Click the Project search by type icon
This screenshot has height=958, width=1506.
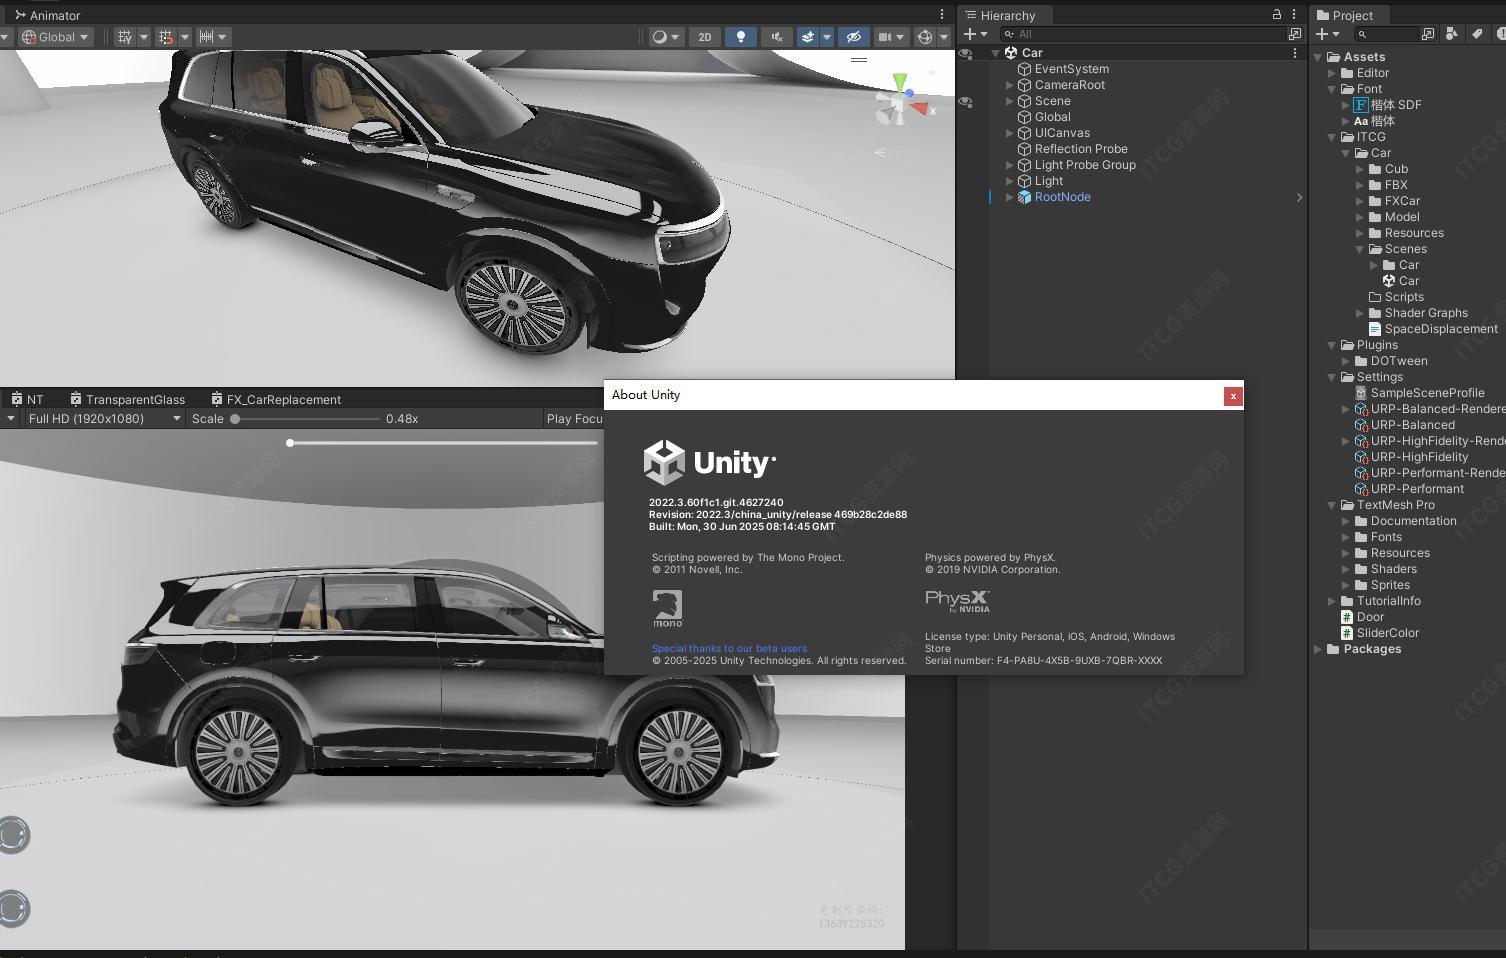(x=1451, y=34)
